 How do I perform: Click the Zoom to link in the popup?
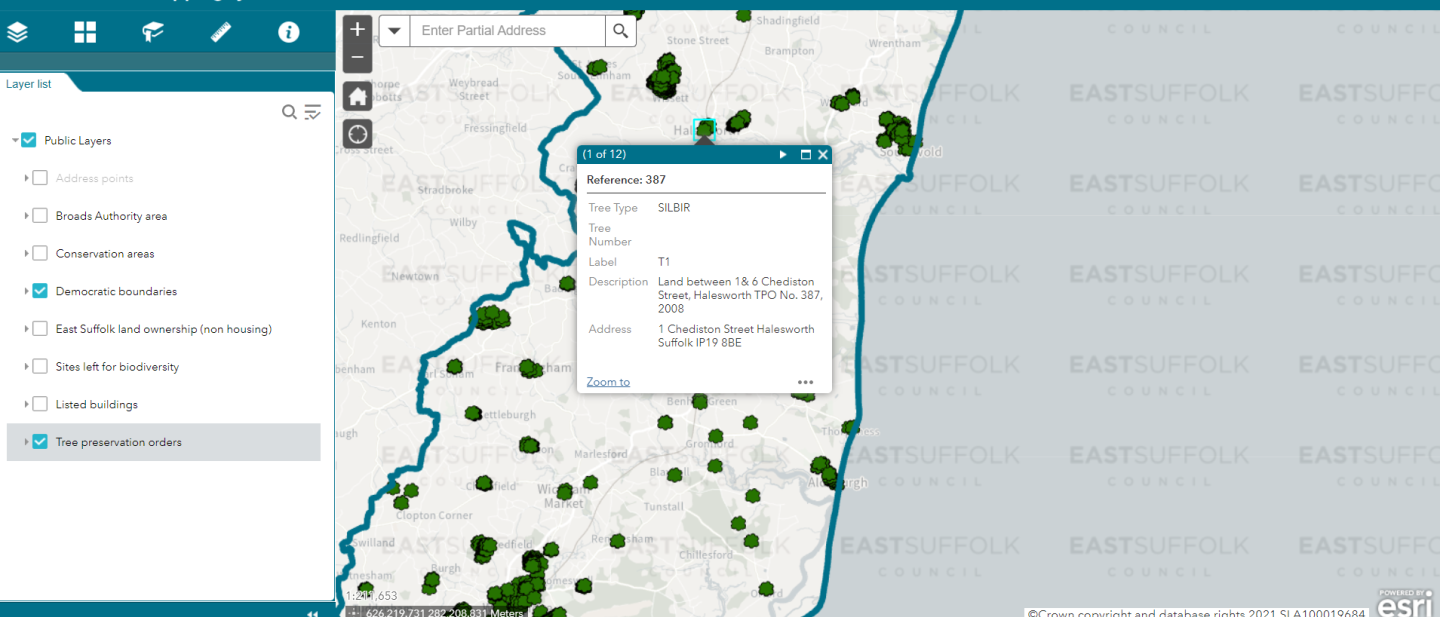[607, 381]
